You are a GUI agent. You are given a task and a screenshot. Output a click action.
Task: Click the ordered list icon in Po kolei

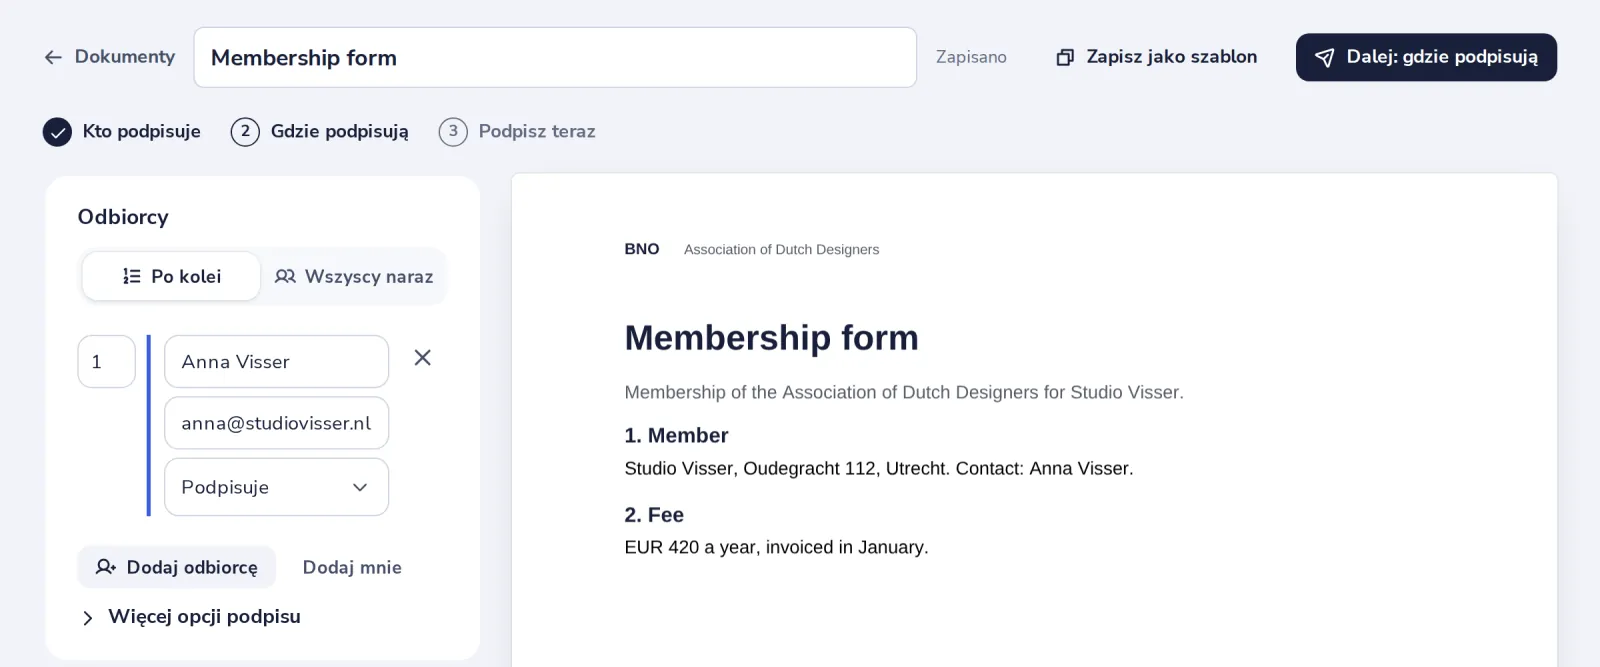tap(131, 276)
